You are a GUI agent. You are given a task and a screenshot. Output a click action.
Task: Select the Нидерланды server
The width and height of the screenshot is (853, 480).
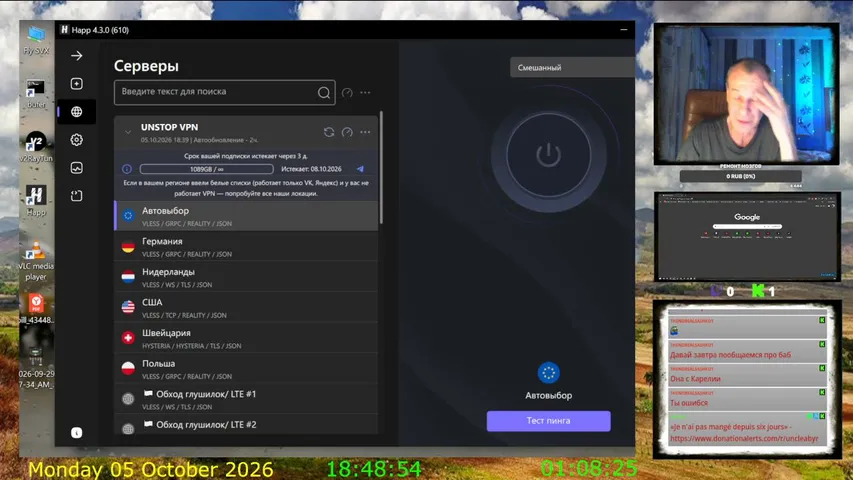coord(246,277)
